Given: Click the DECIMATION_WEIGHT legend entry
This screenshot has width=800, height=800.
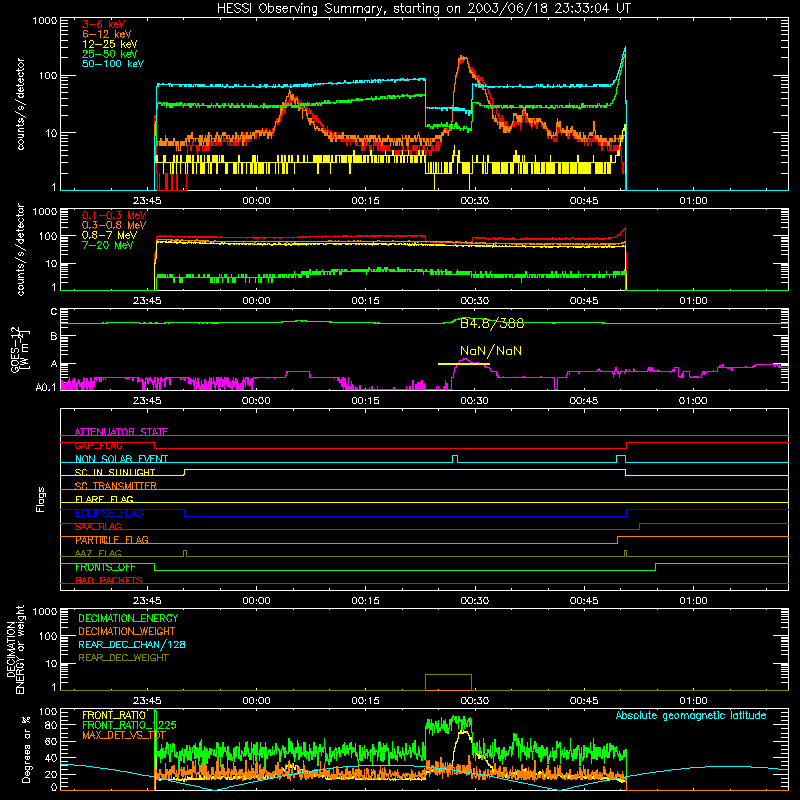Looking at the screenshot, I should click(x=127, y=631).
